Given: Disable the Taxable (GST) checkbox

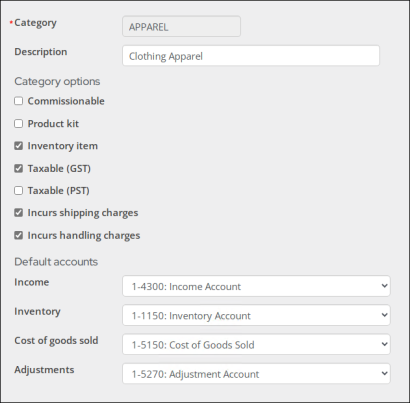Looking at the screenshot, I should click(19, 168).
